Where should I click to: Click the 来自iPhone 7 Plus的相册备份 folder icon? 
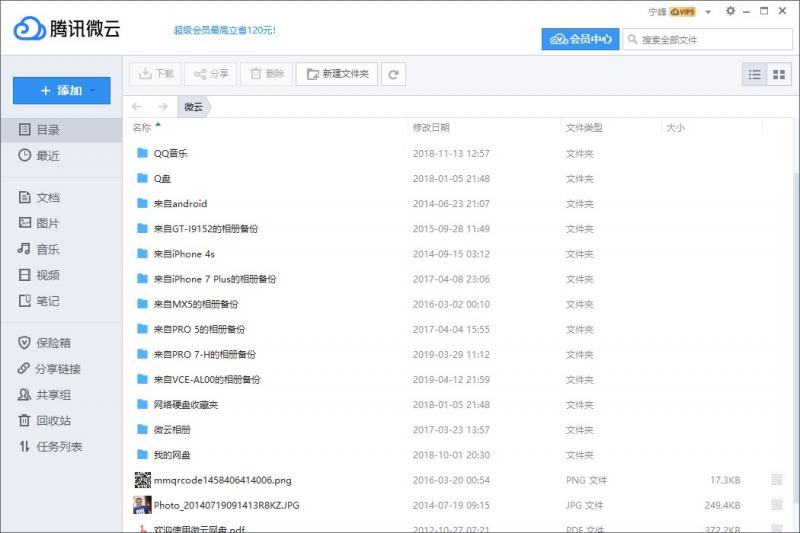(x=142, y=278)
